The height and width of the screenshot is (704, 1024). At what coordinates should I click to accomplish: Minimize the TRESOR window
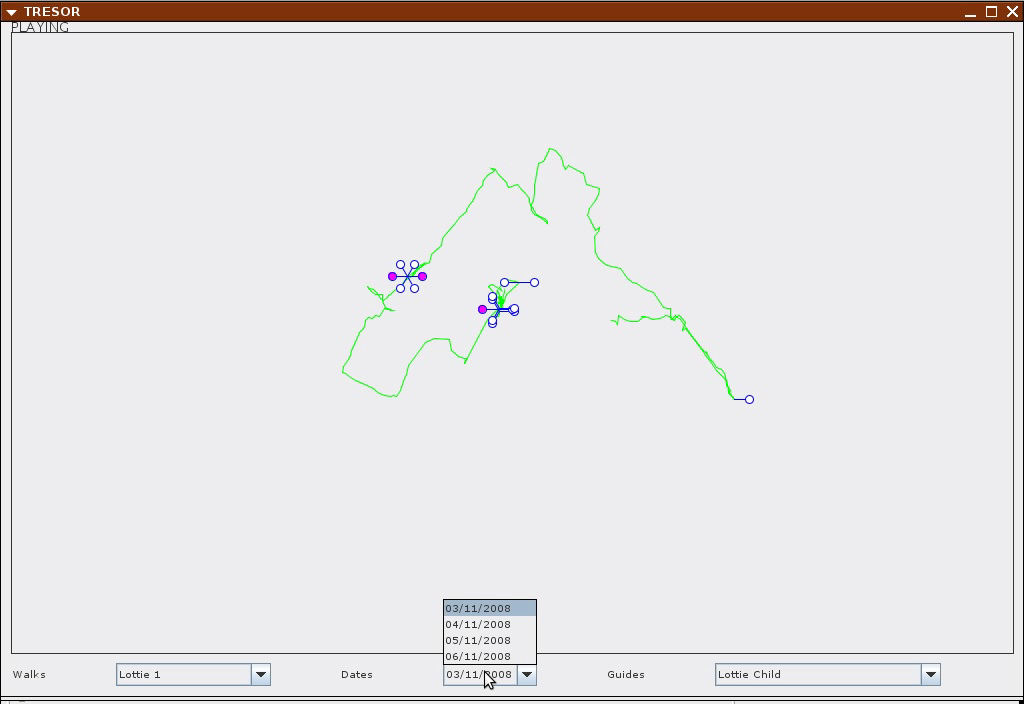[x=970, y=12]
